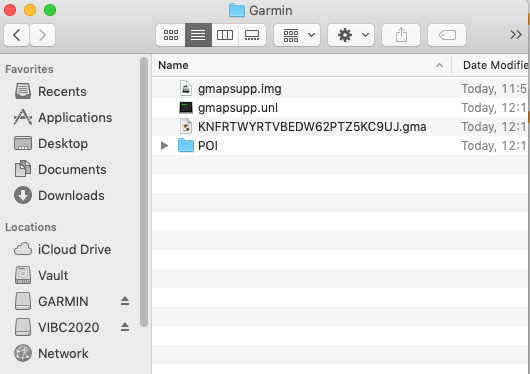Eject the GARMIN volume
Image resolution: width=530 pixels, height=374 pixels.
(x=125, y=301)
